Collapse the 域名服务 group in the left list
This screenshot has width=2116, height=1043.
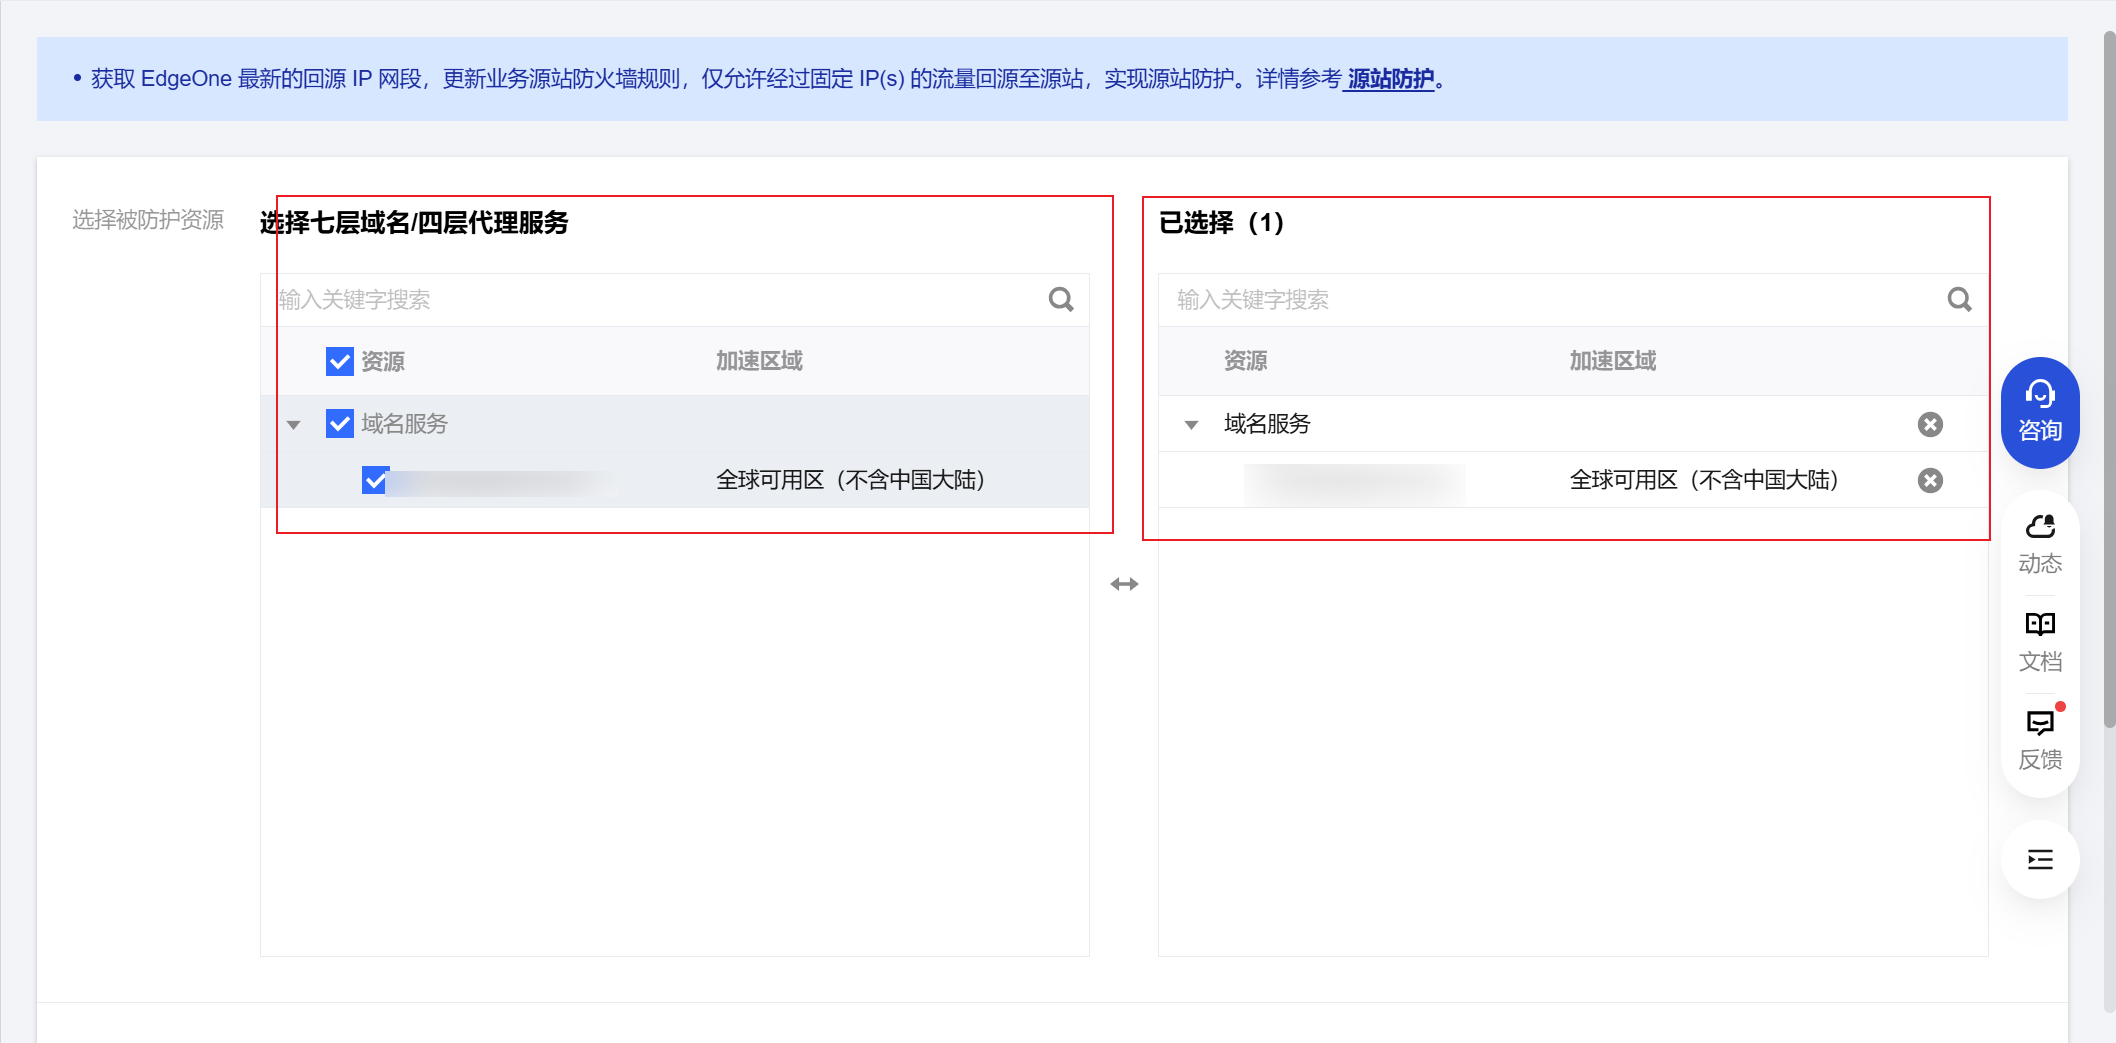(293, 425)
